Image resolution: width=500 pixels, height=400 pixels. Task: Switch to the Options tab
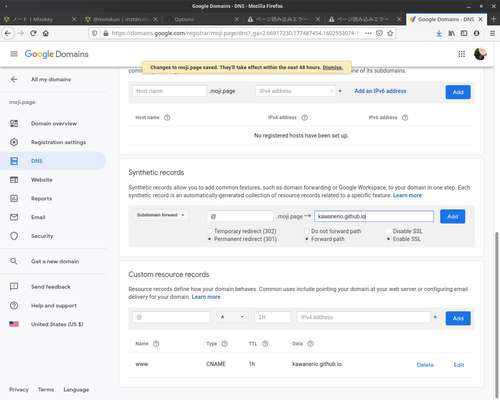coord(202,19)
